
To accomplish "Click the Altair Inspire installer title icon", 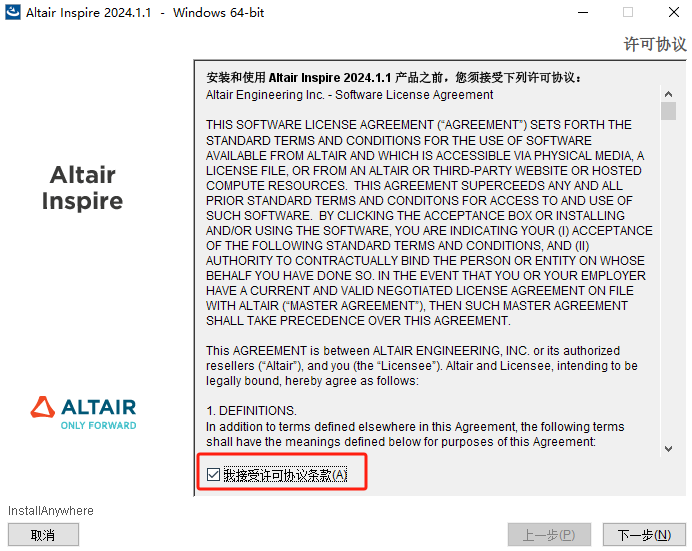I will (13, 12).
